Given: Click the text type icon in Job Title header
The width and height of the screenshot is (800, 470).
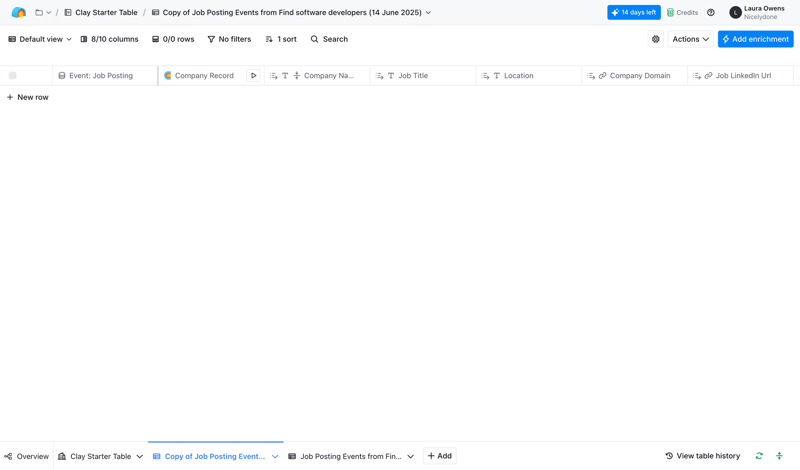Looking at the screenshot, I should [x=391, y=76].
